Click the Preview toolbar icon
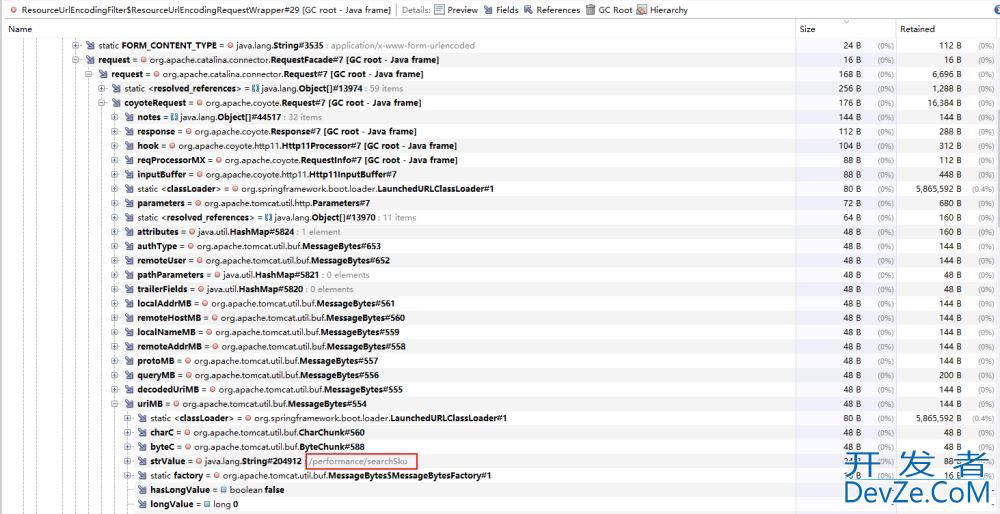The height and width of the screenshot is (514, 1000). (x=439, y=10)
